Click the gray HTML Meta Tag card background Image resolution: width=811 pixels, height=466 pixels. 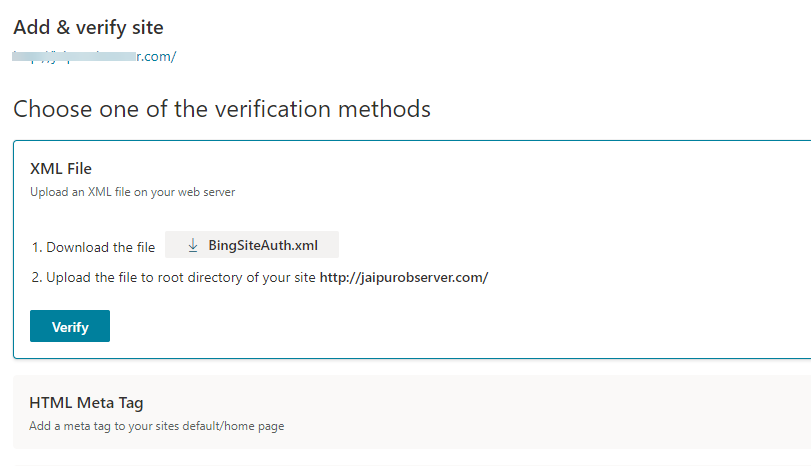(517, 412)
